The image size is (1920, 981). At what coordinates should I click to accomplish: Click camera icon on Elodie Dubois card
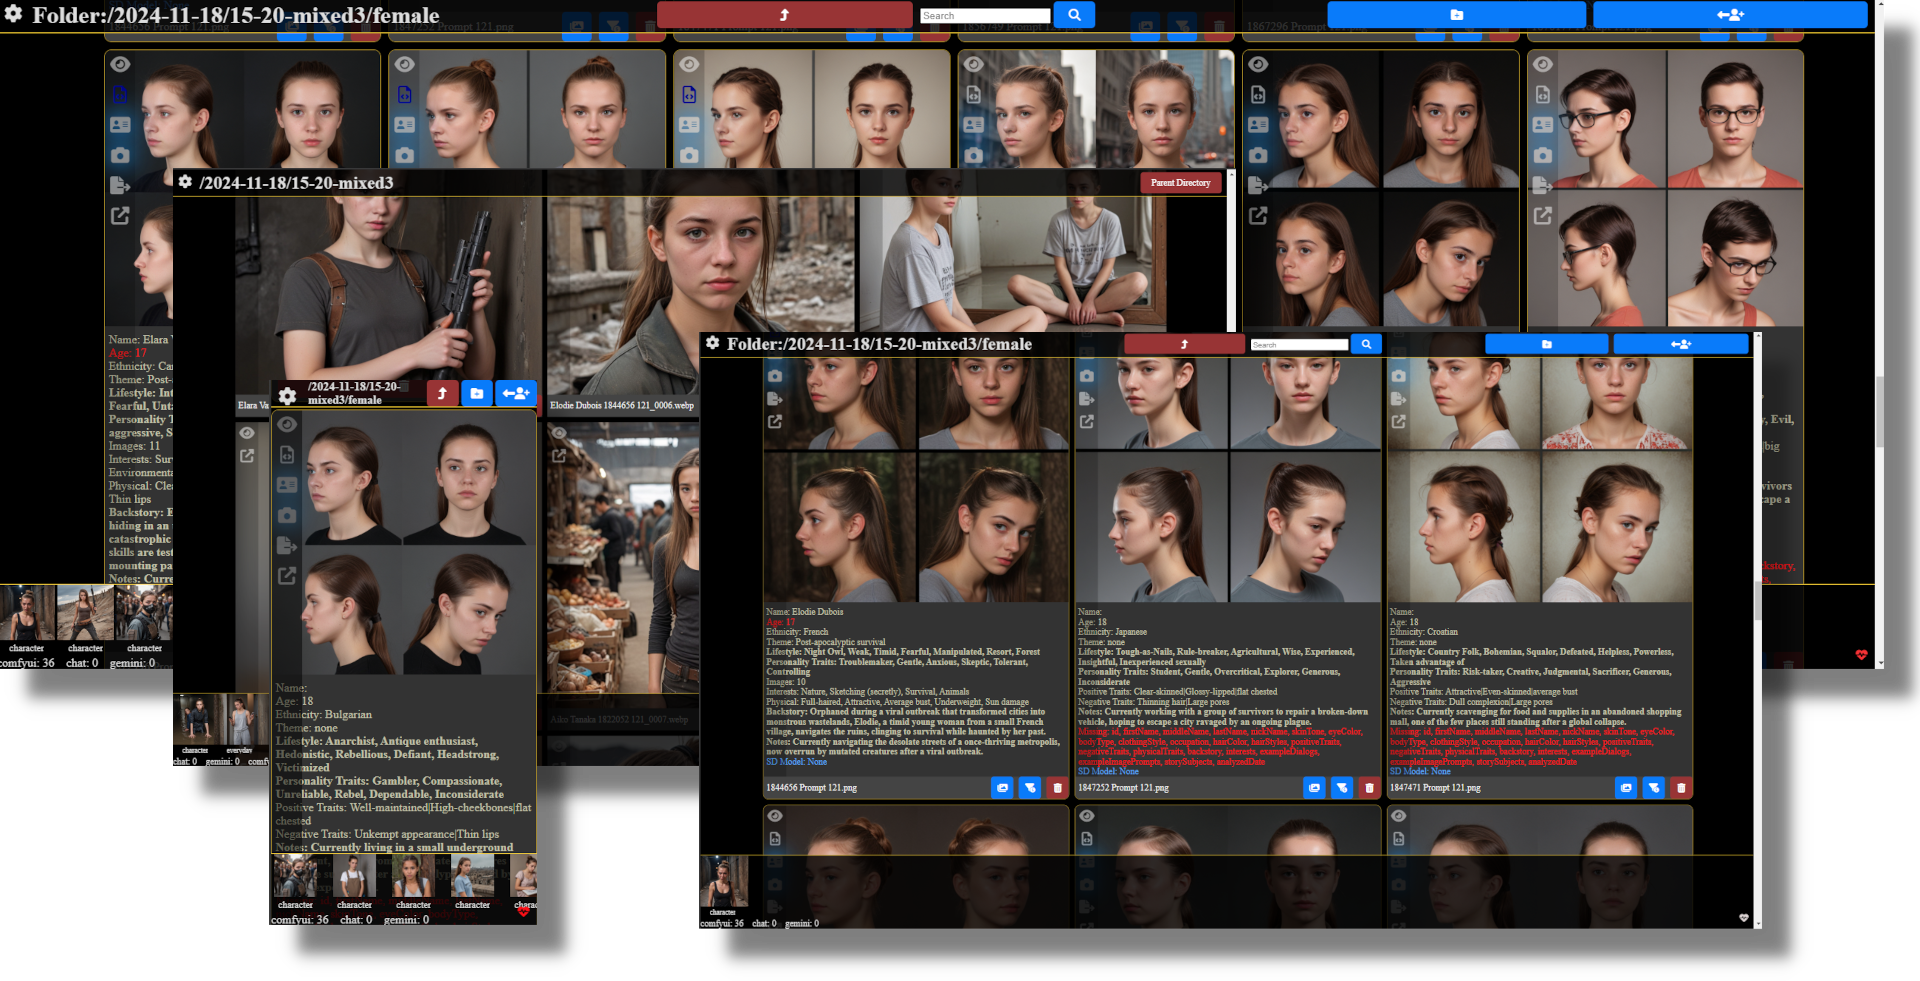[x=775, y=376]
